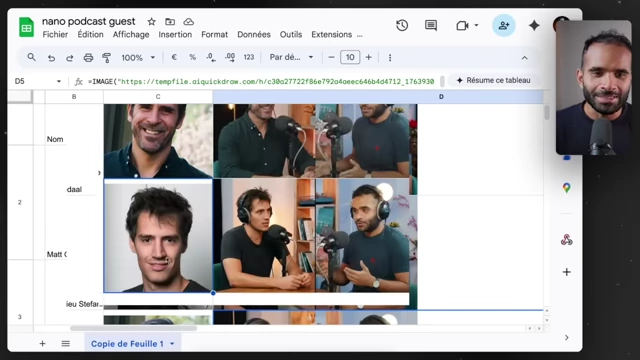Open the Format menu

[214, 35]
